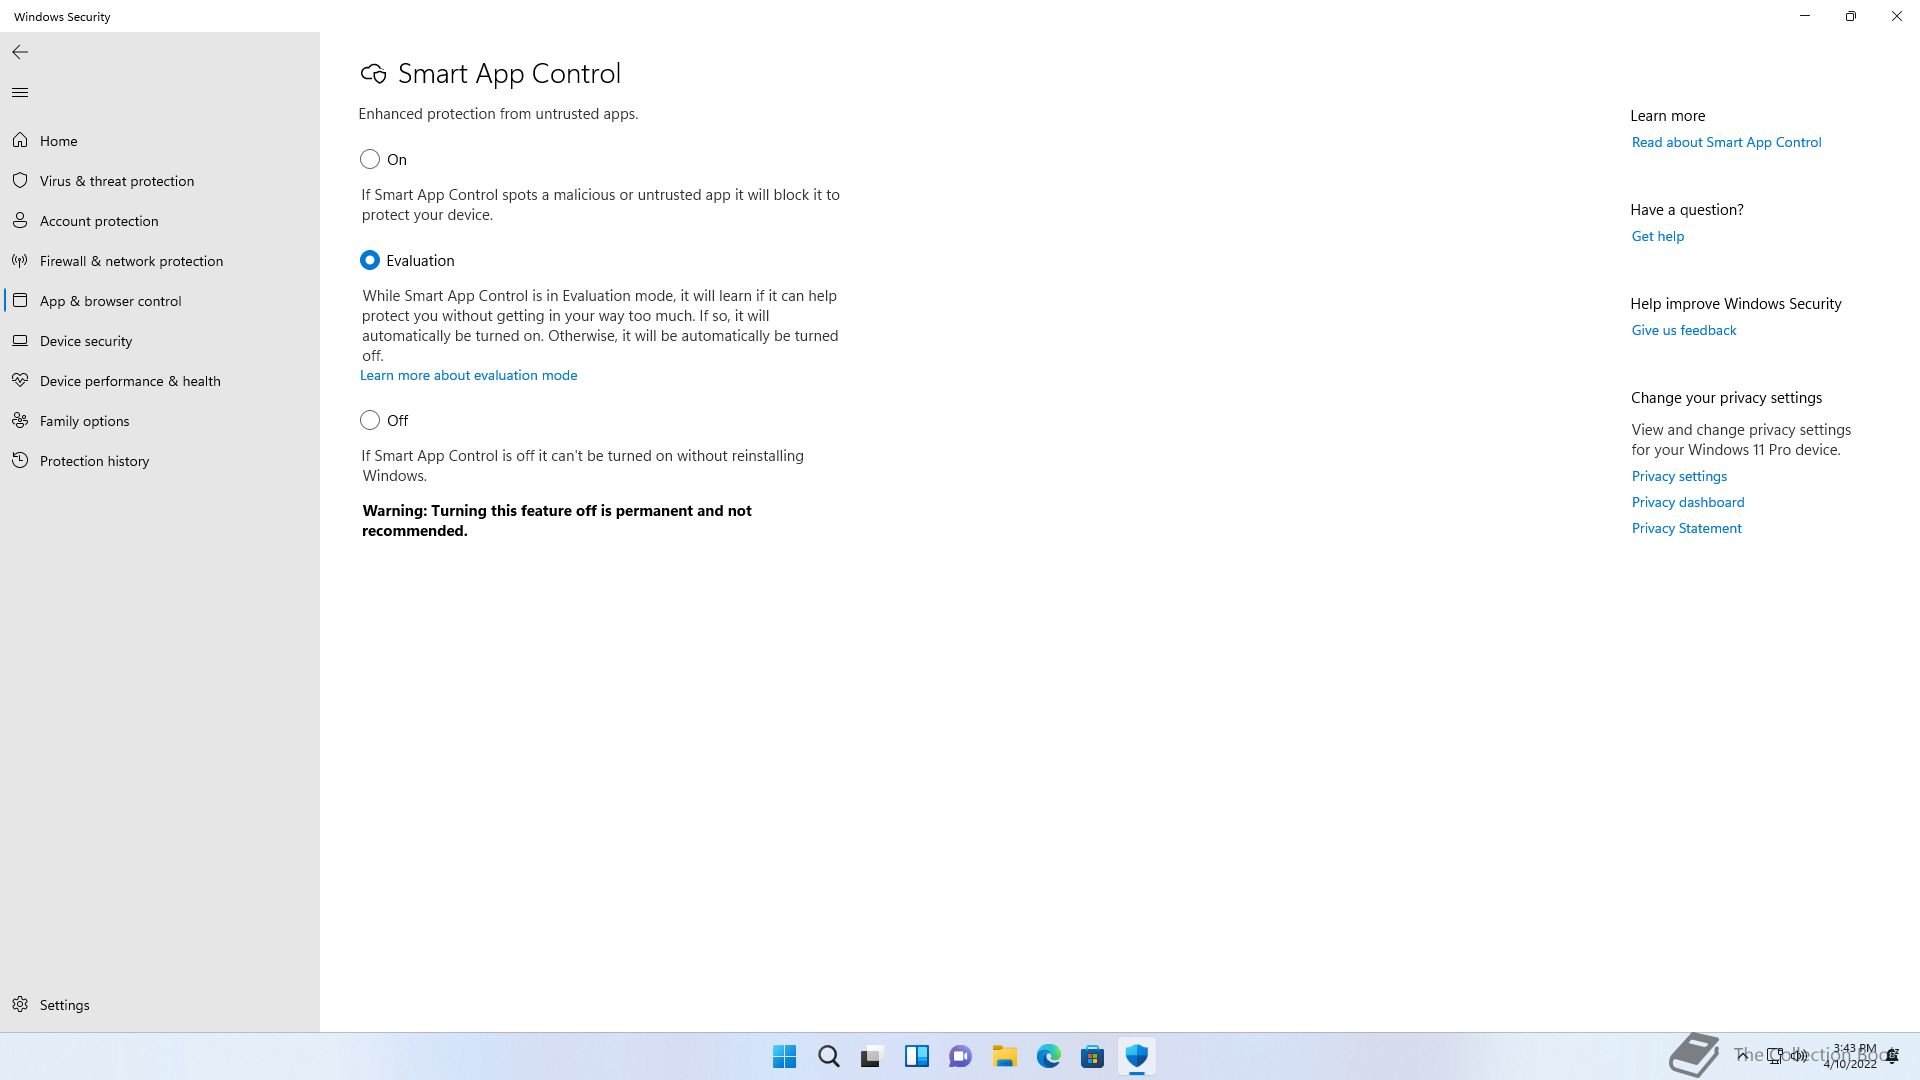
Task: Go back using the back arrow
Action: point(20,52)
